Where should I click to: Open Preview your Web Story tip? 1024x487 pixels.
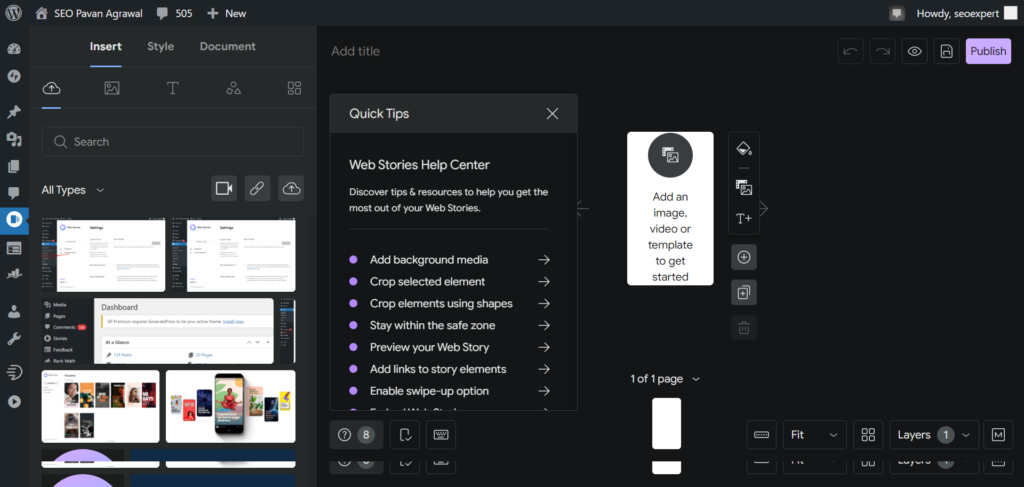(450, 347)
